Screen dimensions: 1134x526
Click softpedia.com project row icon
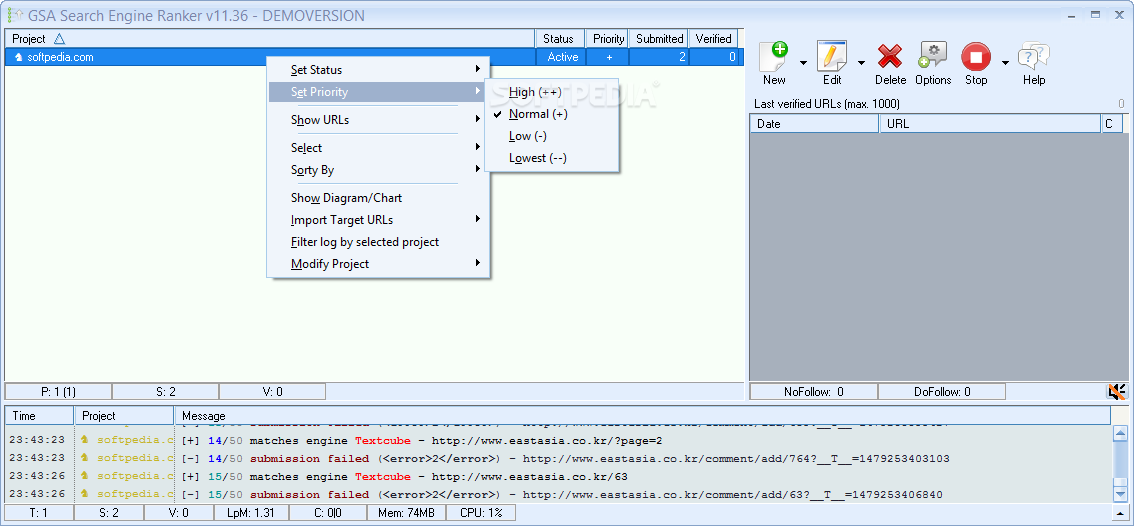[x=19, y=57]
